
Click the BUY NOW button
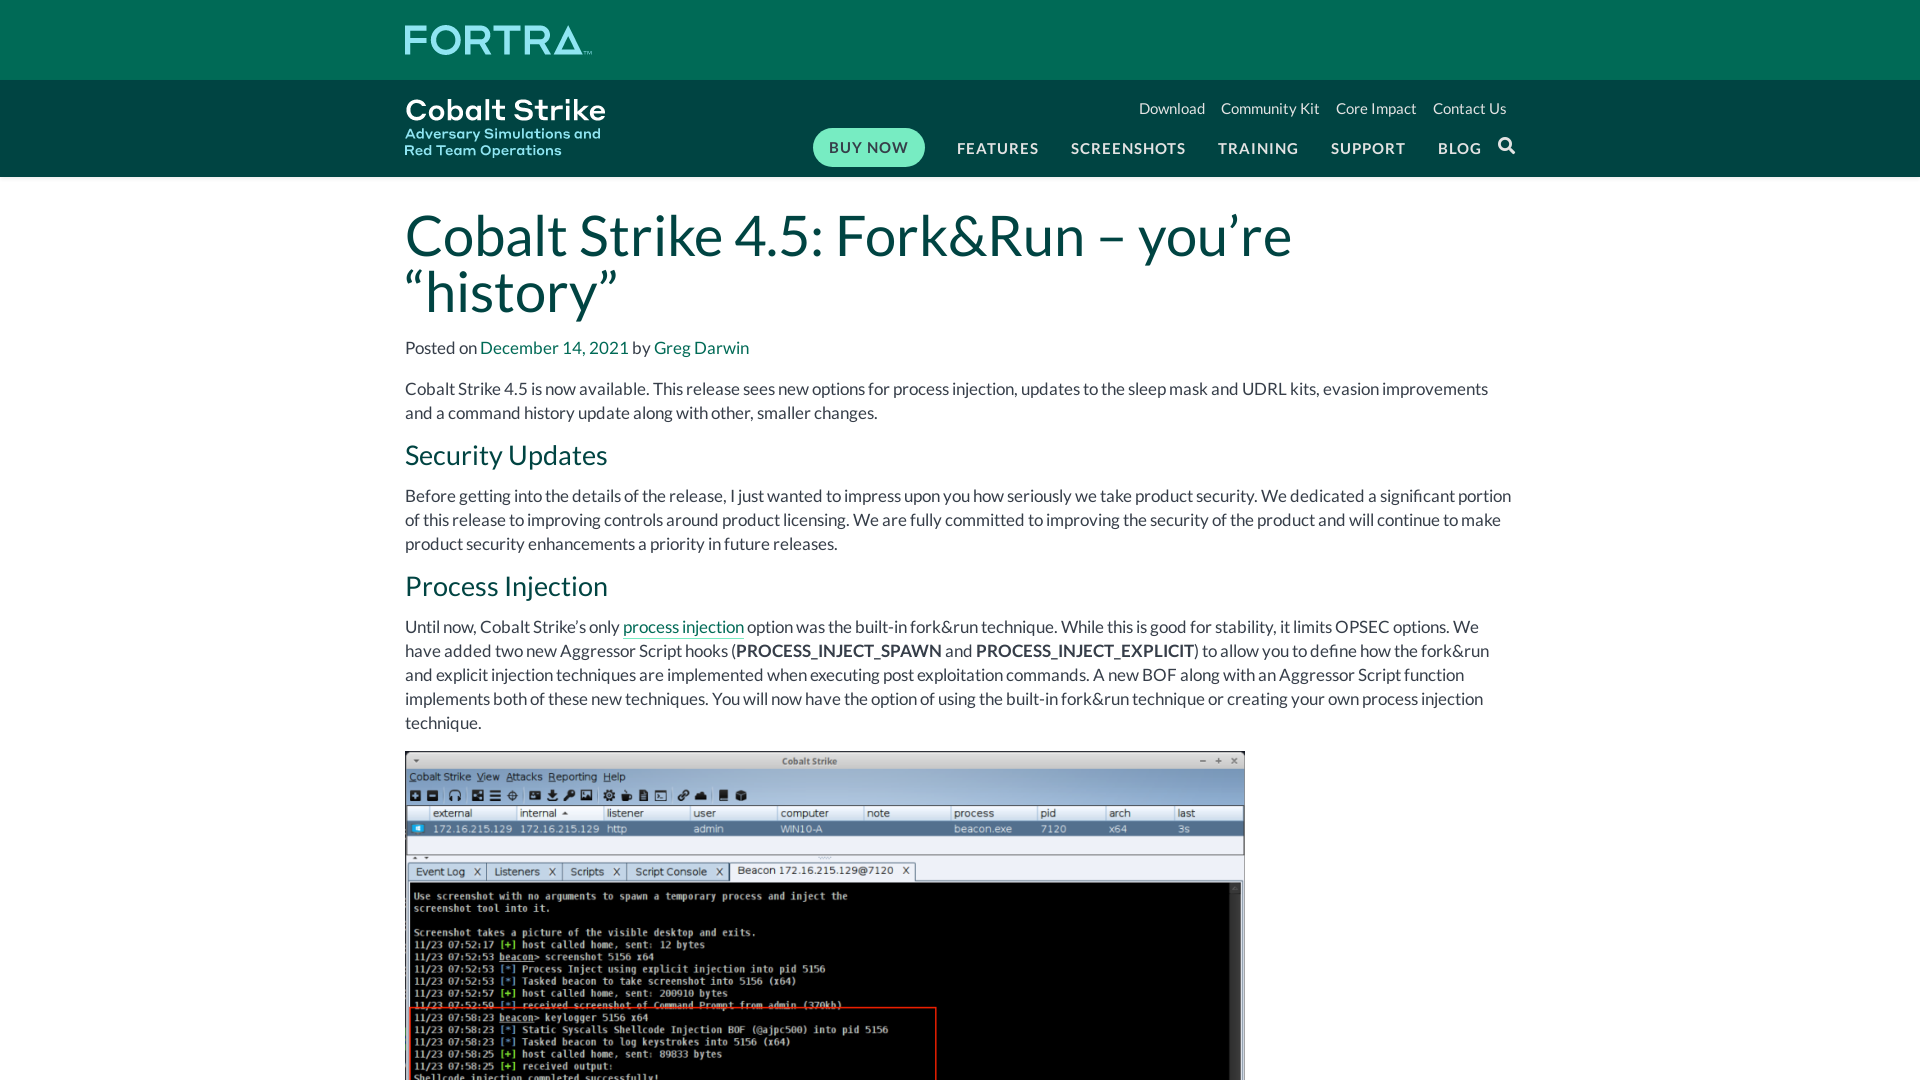tap(868, 147)
